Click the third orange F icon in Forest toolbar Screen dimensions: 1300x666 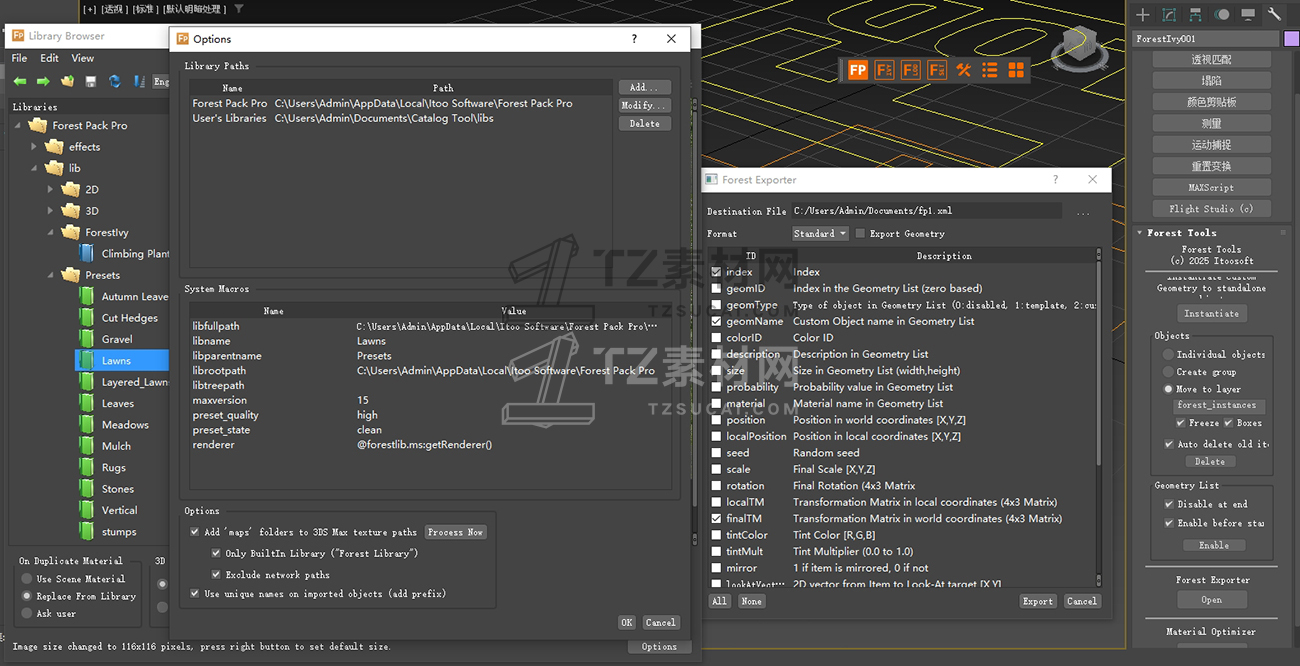point(911,70)
